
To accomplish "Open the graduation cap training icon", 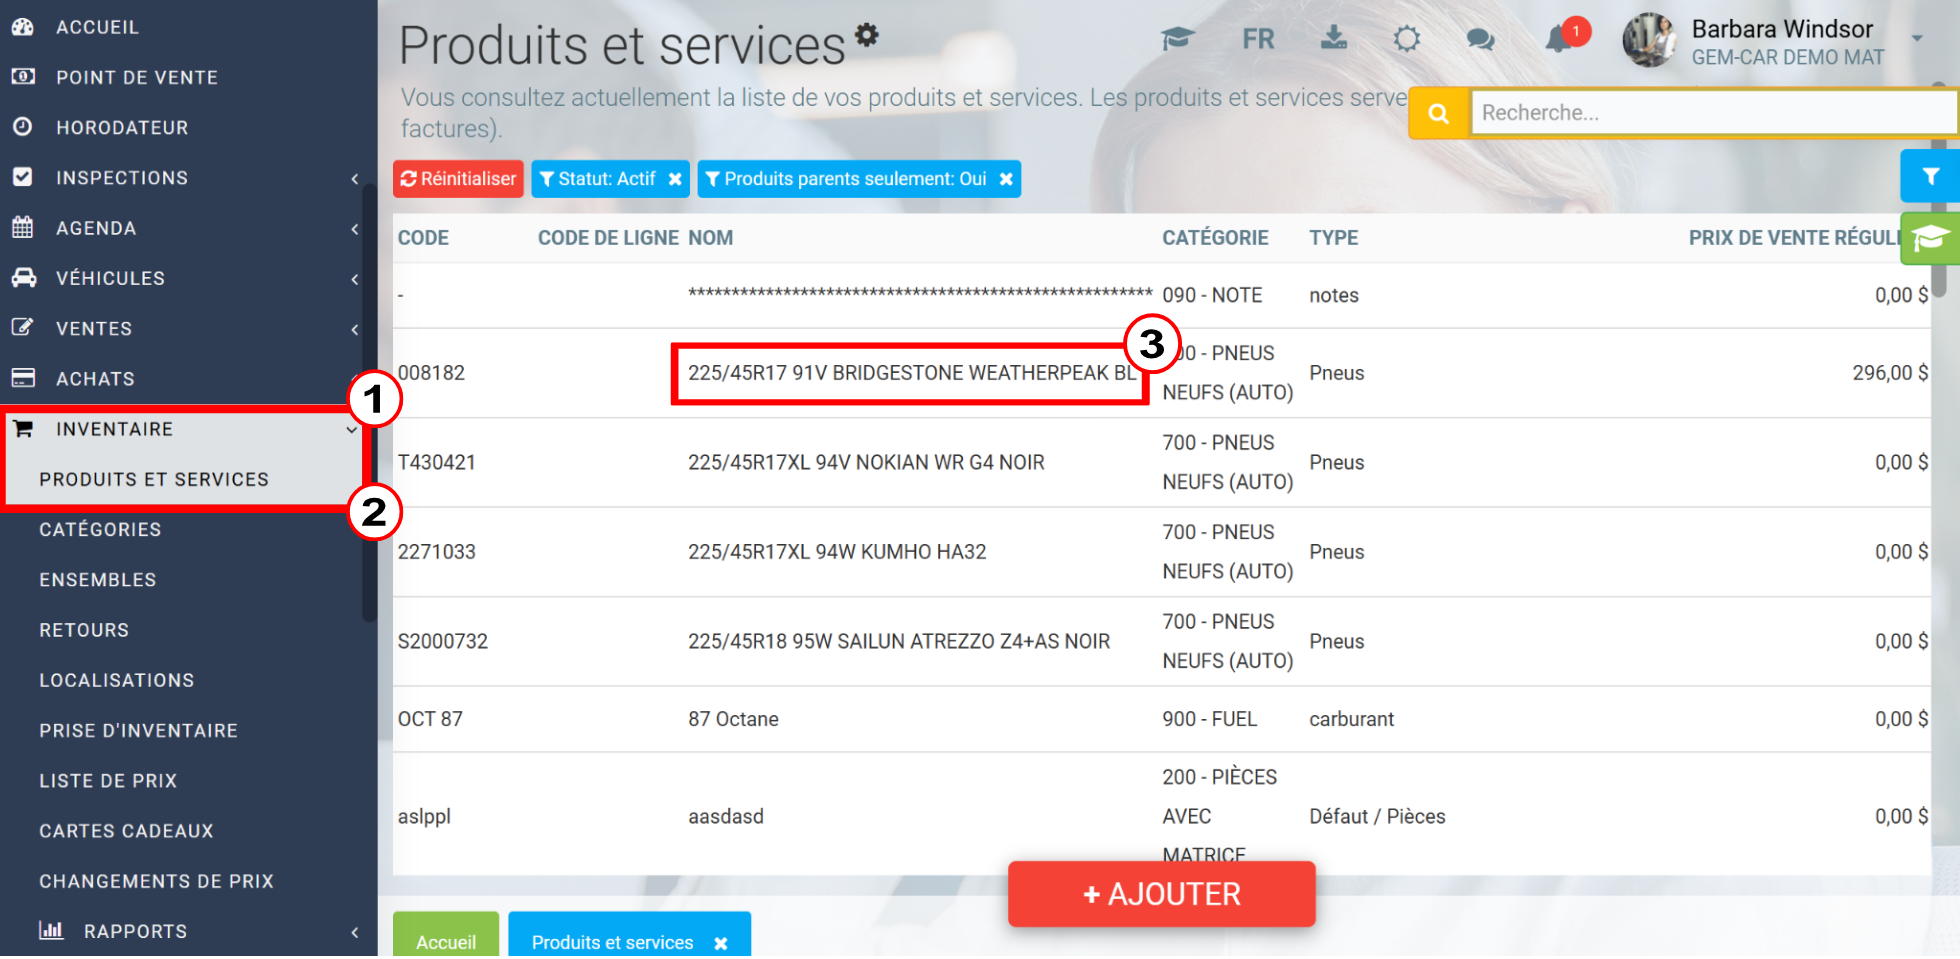I will (1177, 39).
